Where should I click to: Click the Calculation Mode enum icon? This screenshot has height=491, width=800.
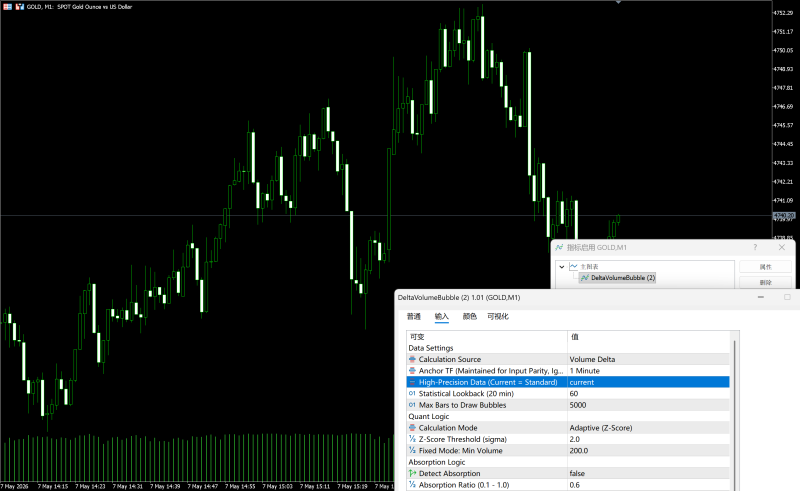(x=412, y=428)
